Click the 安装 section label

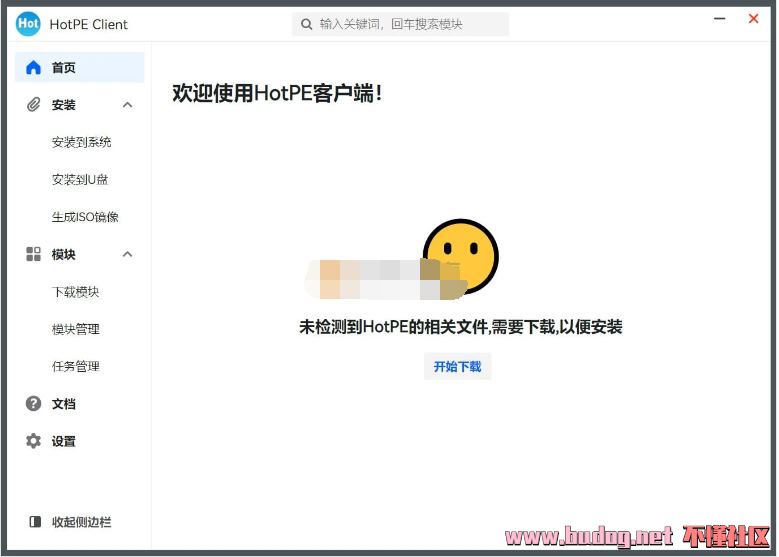64,104
